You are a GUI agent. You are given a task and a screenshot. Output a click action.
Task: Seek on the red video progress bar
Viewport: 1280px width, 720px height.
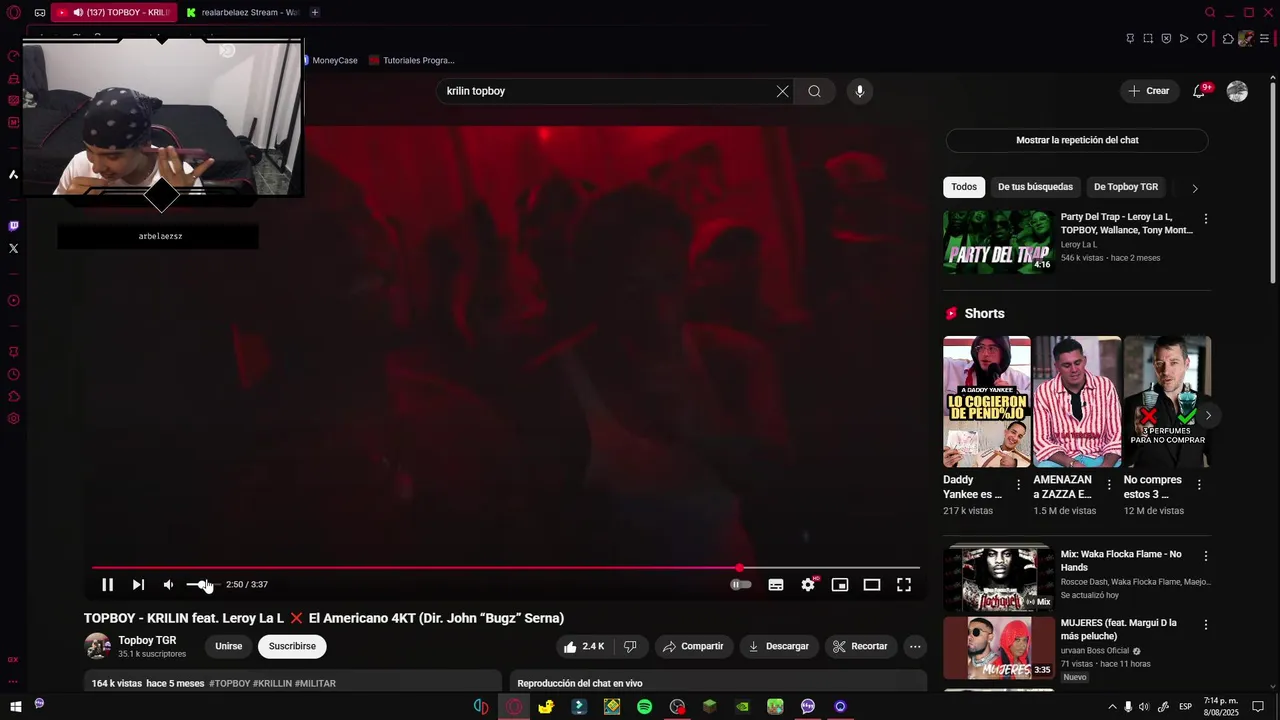pos(505,568)
